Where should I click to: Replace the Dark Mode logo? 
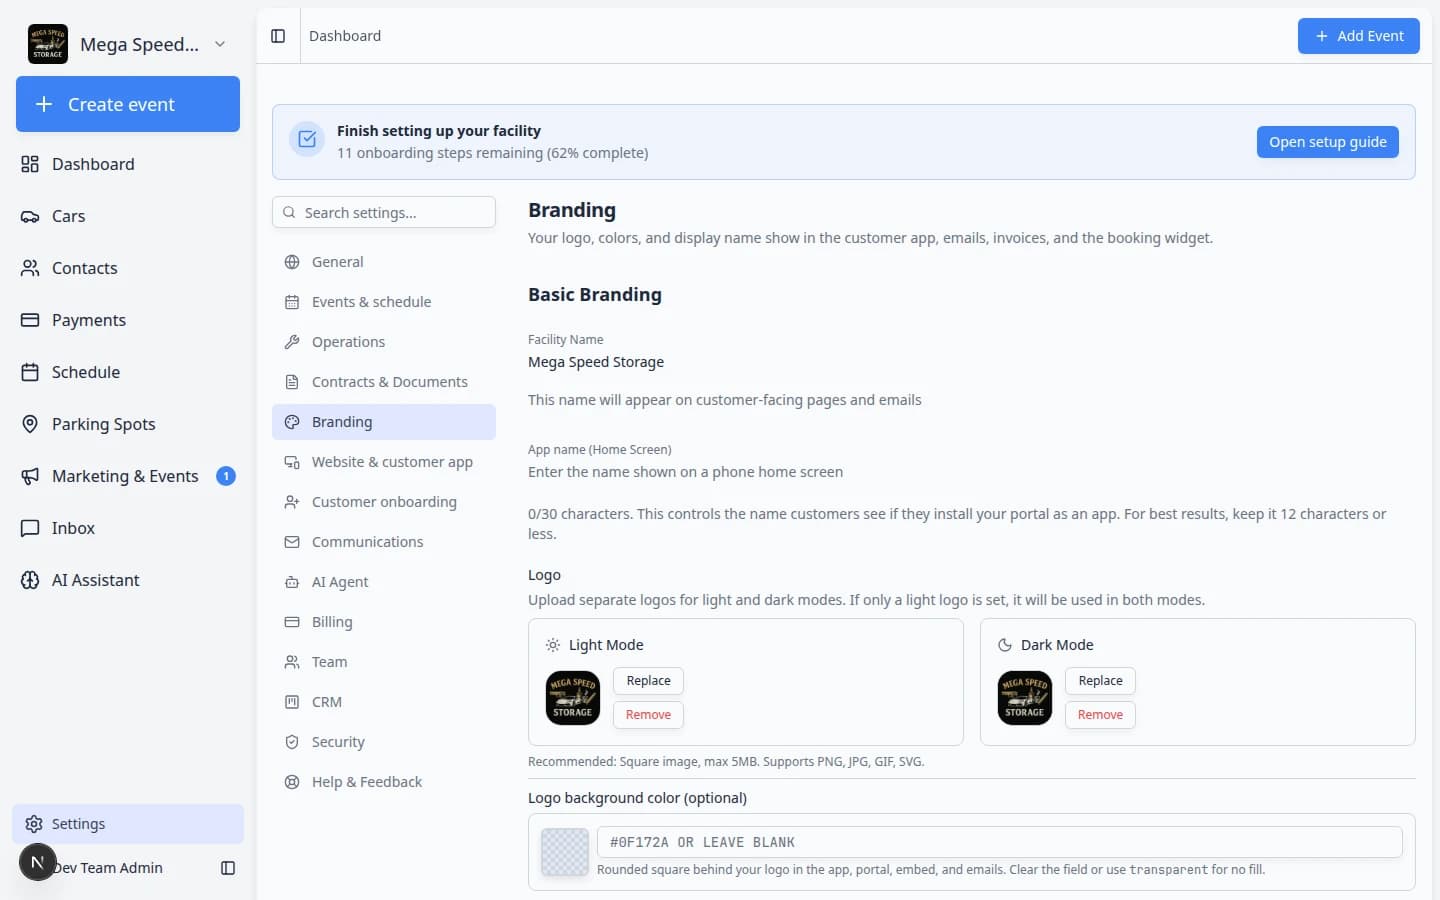1100,681
